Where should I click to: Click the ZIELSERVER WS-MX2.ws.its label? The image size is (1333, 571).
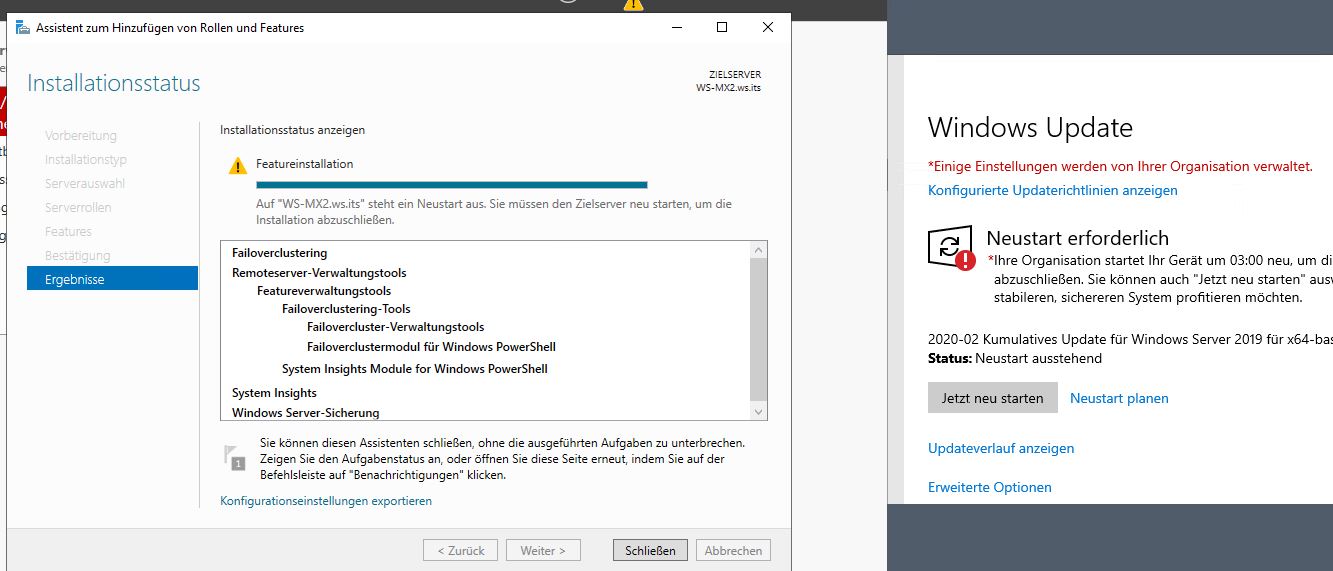(728, 81)
